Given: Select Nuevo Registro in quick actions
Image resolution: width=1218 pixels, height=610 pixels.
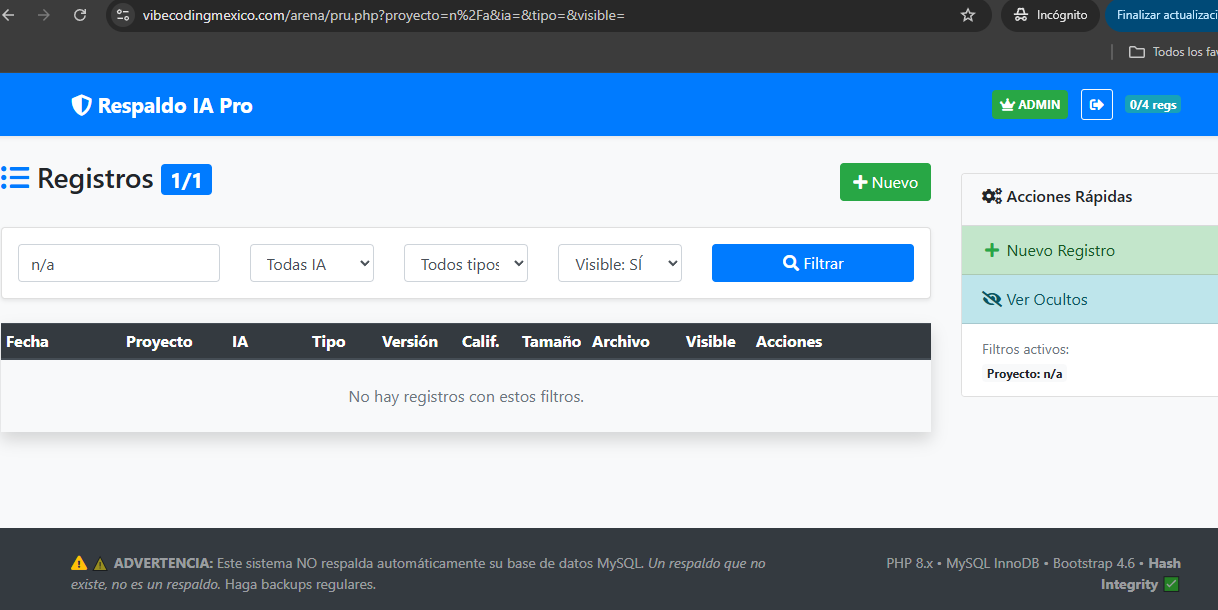Looking at the screenshot, I should click(1059, 250).
